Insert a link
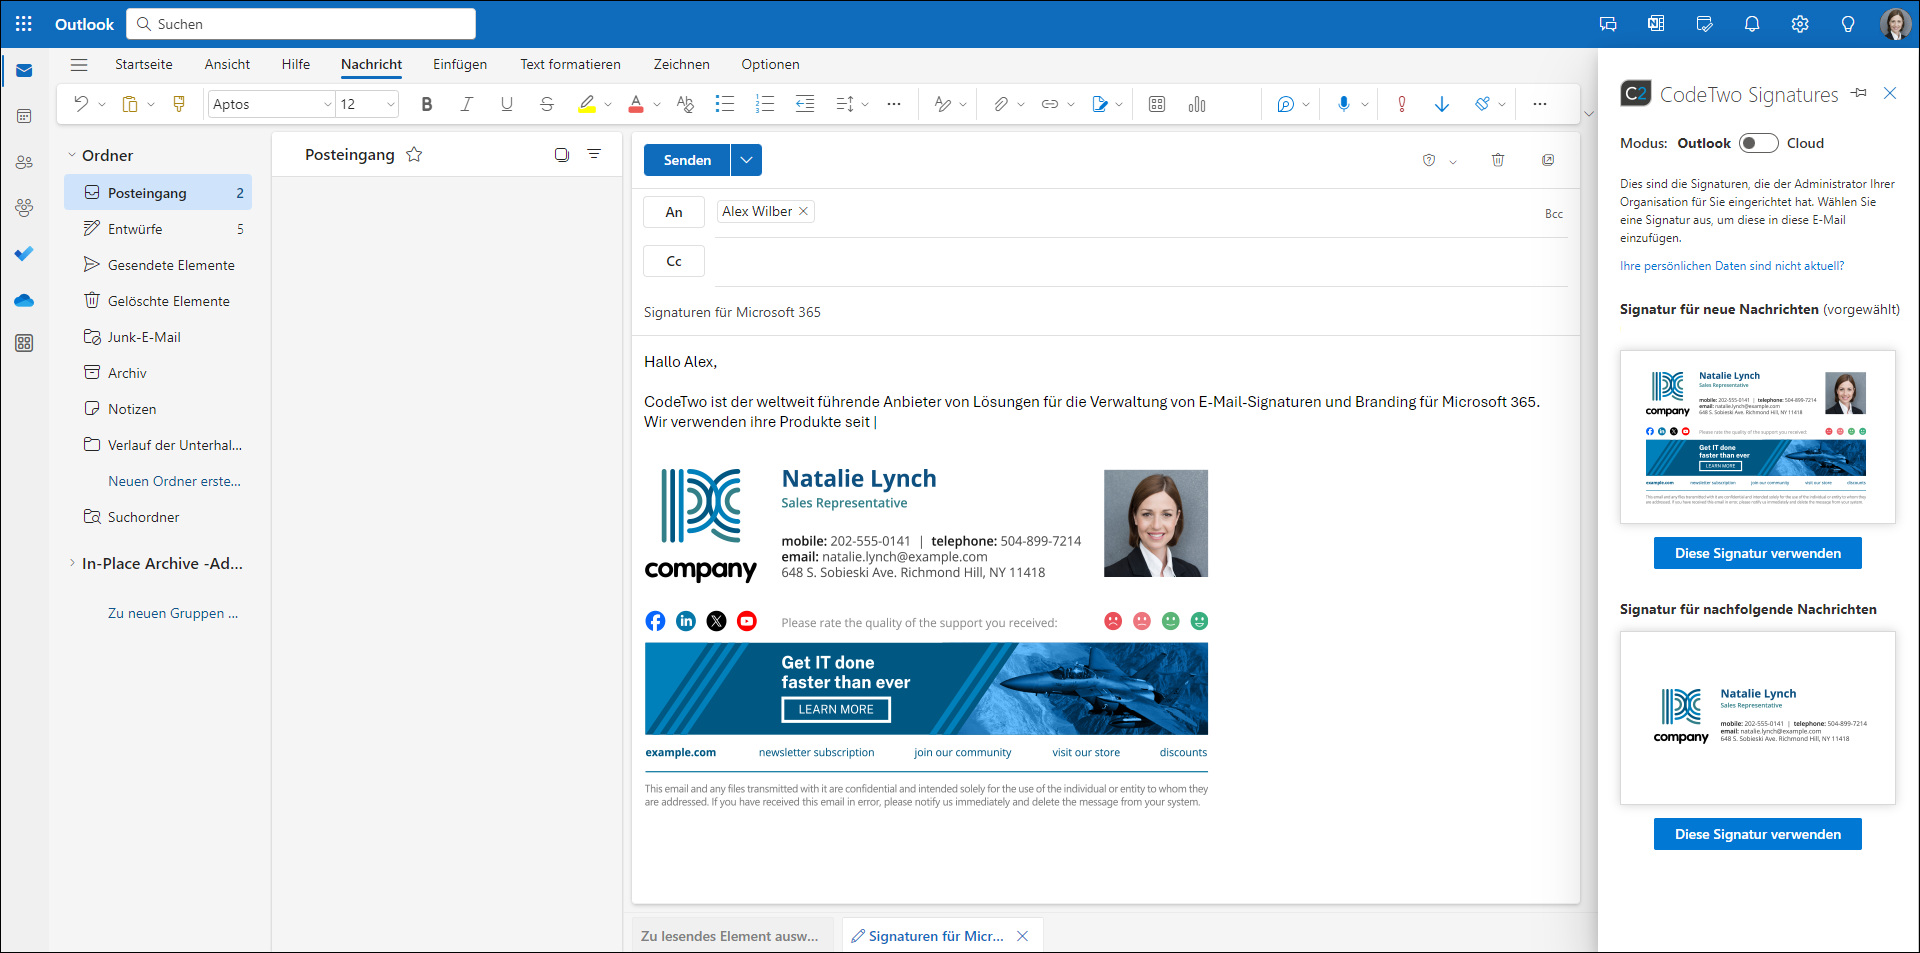The image size is (1920, 953). [x=1050, y=104]
